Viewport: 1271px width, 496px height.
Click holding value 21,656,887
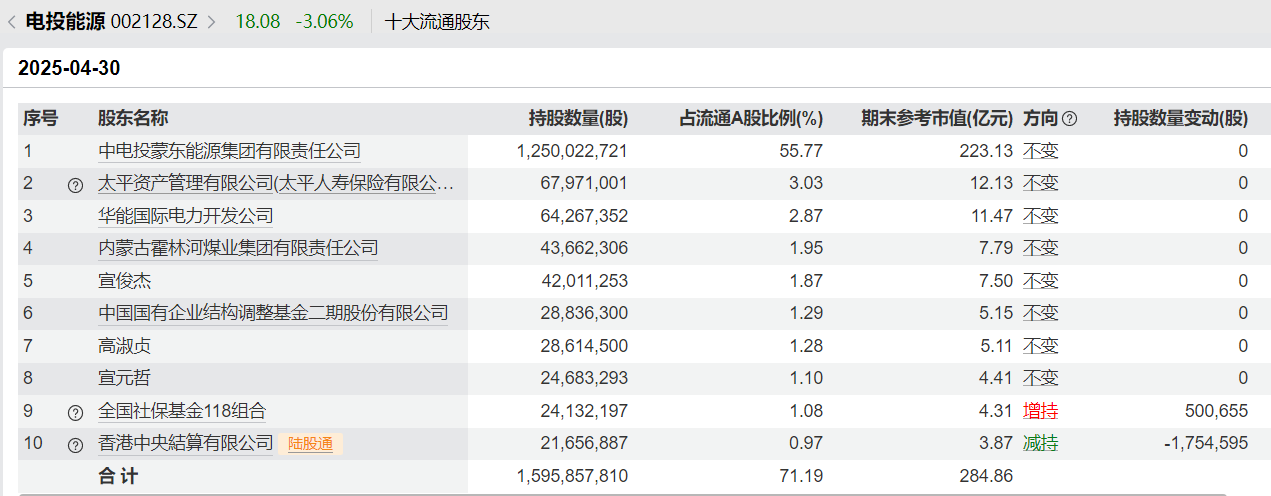[x=584, y=443]
